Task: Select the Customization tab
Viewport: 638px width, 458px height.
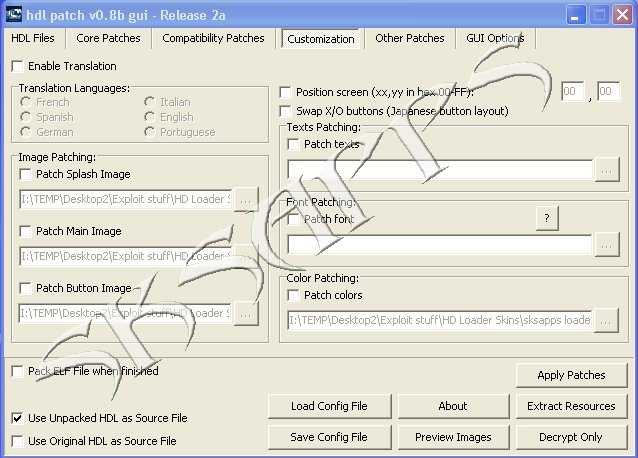Action: coord(321,39)
